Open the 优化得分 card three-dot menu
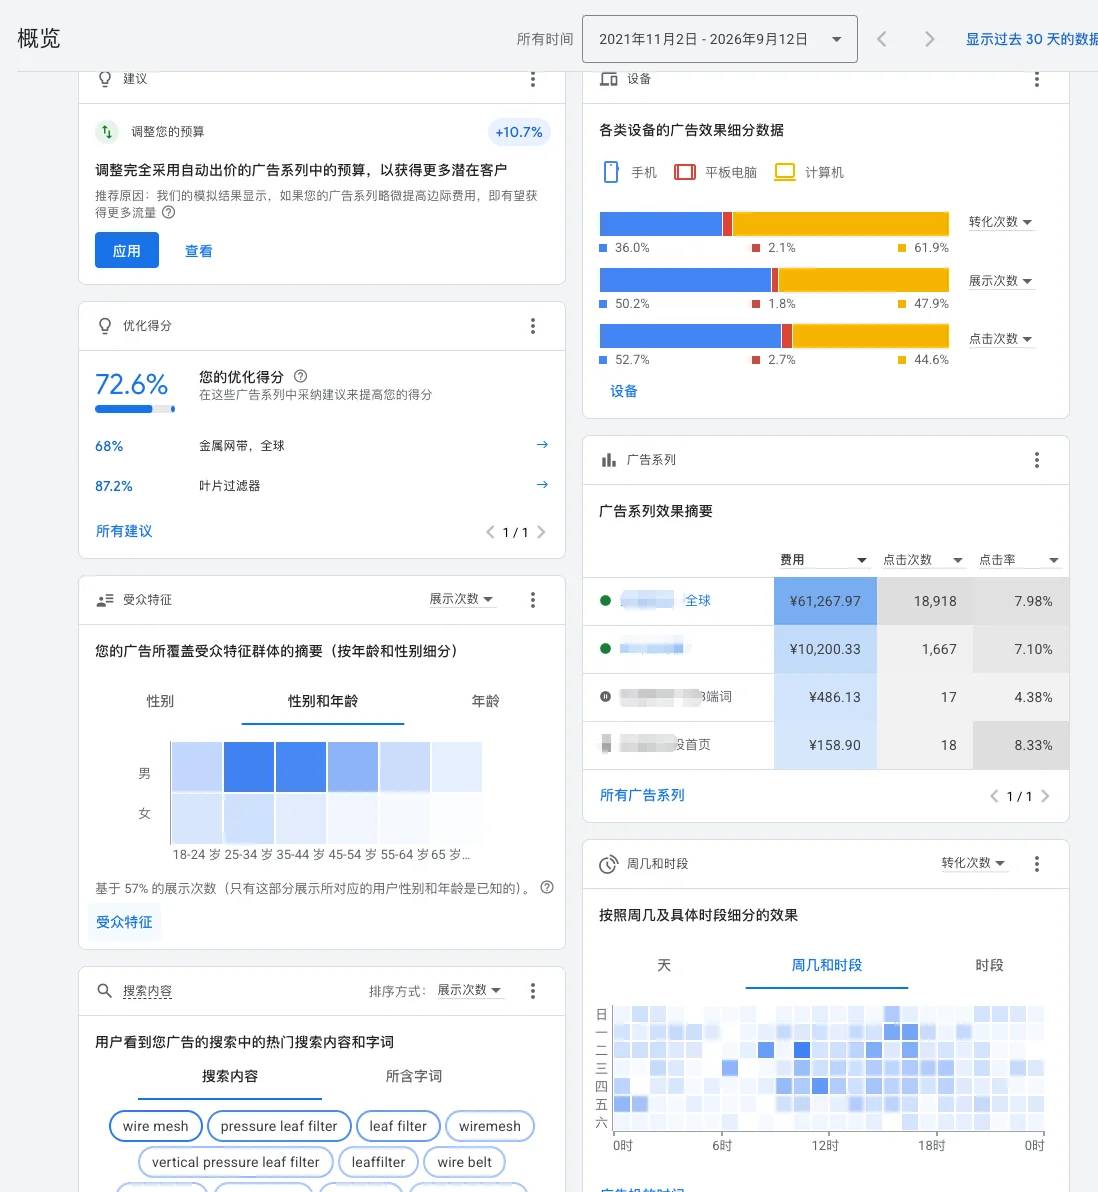1098x1192 pixels. click(x=532, y=326)
